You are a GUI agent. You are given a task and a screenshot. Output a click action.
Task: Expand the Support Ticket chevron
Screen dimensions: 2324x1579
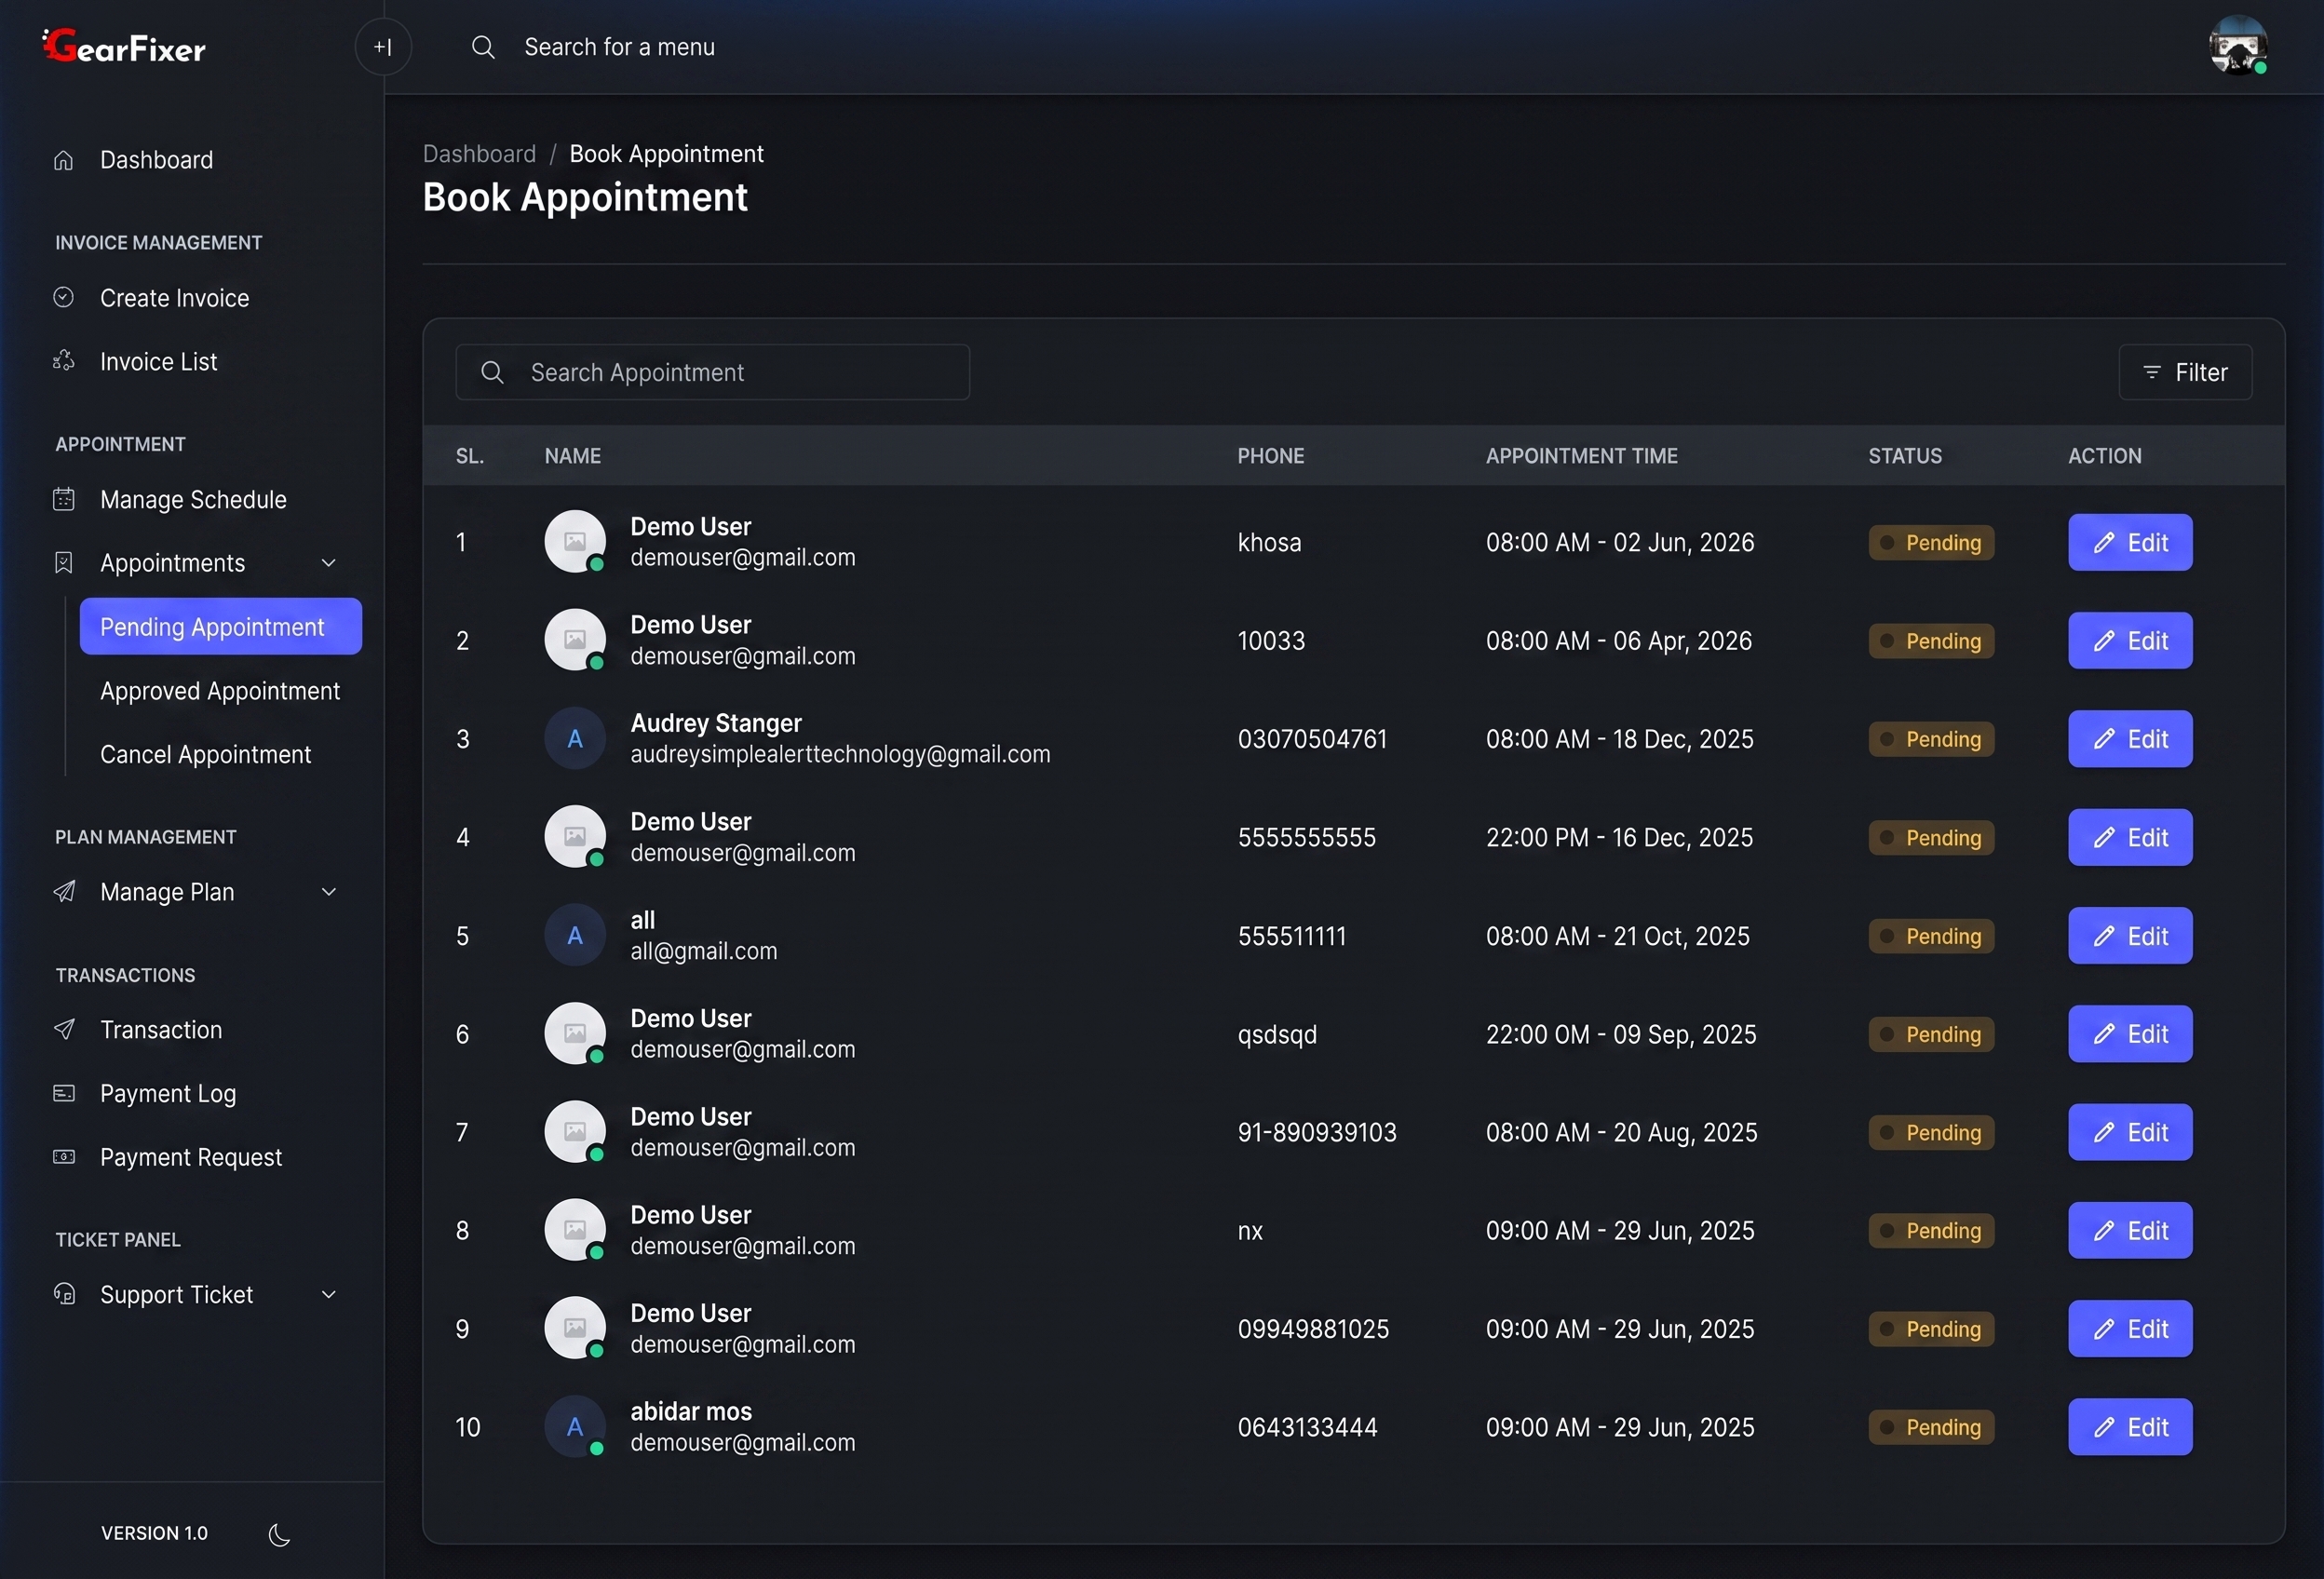click(x=328, y=1294)
